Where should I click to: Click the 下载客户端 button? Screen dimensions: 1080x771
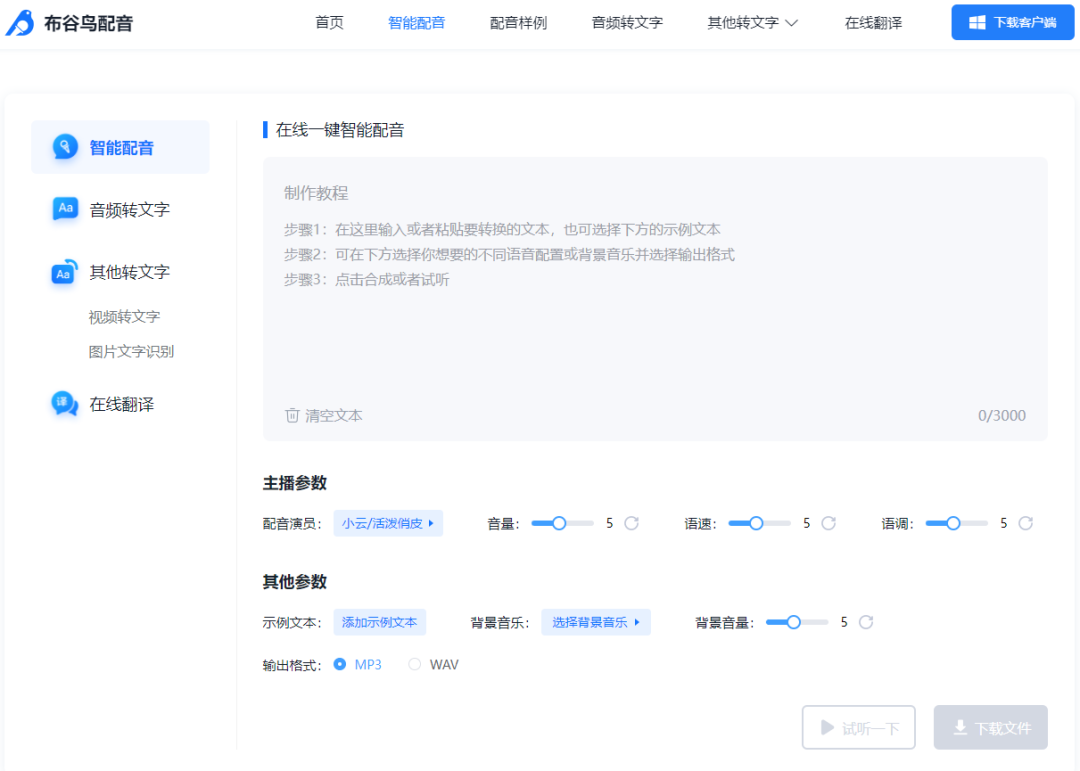click(x=1012, y=23)
